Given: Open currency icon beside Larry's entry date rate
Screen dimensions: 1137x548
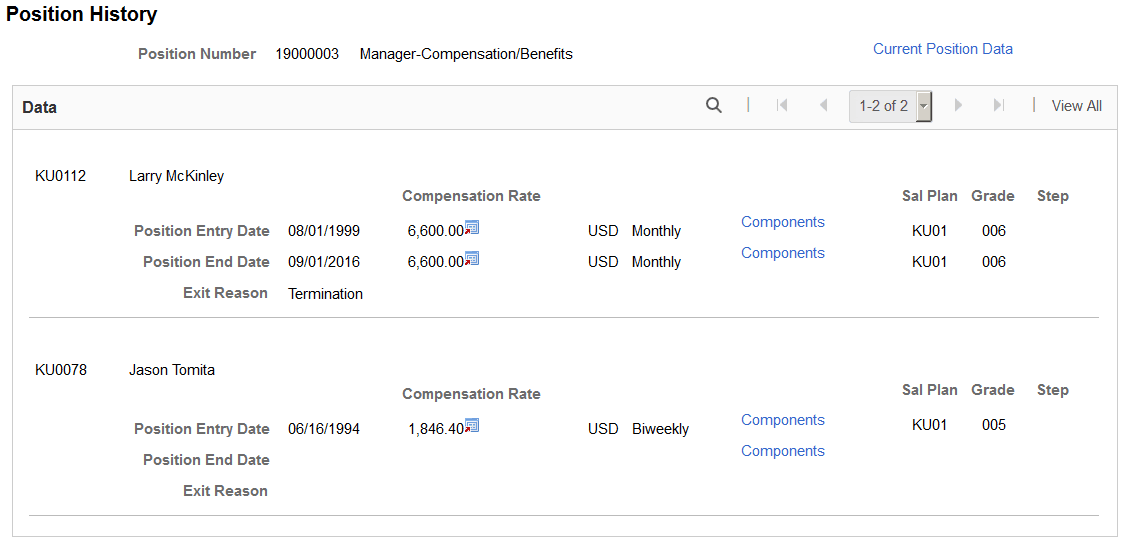Looking at the screenshot, I should (x=472, y=228).
